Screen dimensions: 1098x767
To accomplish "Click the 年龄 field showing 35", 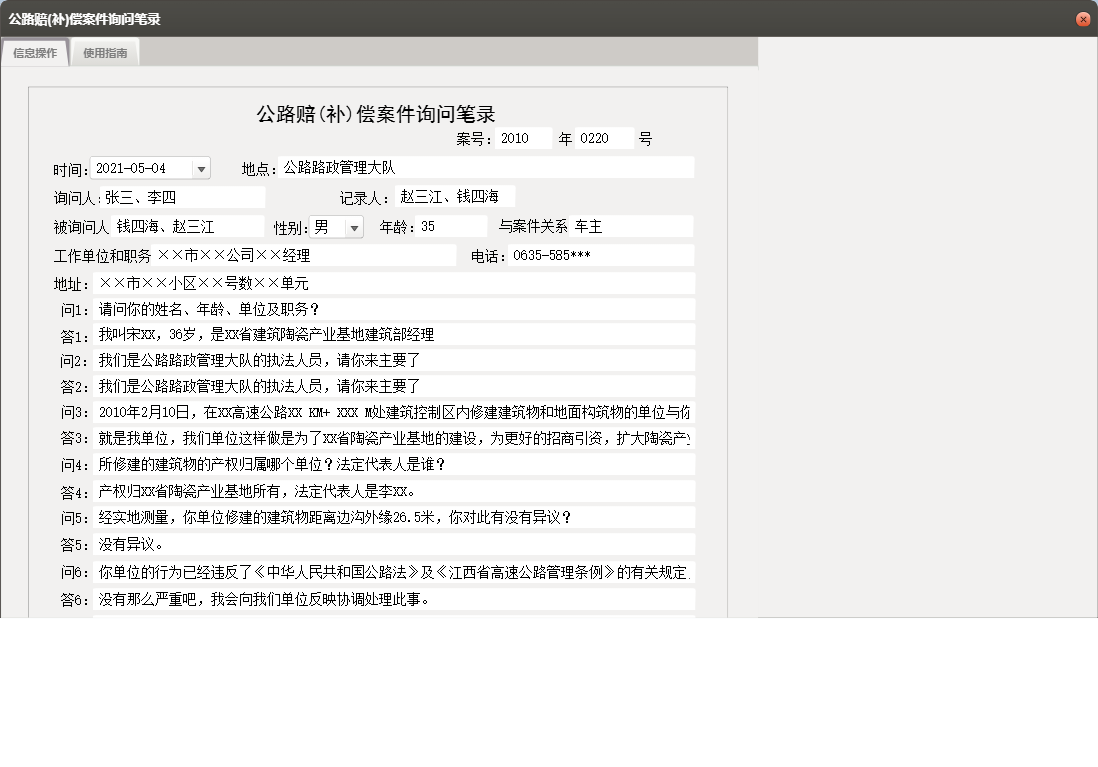I will click(x=450, y=225).
